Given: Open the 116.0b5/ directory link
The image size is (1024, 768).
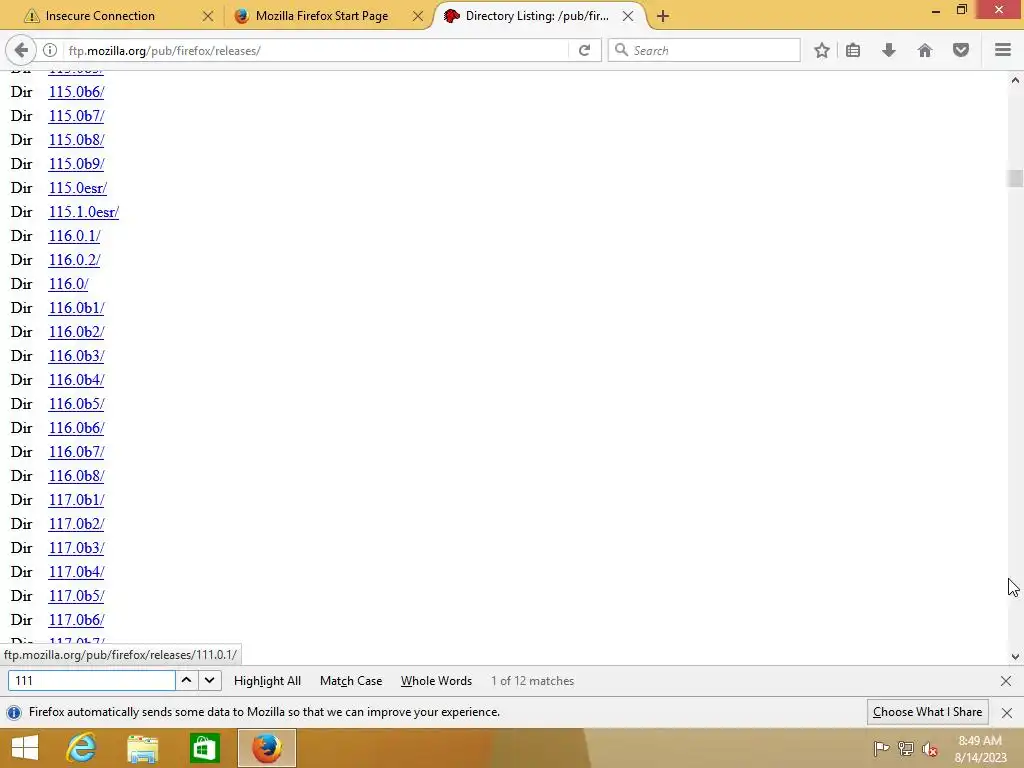Looking at the screenshot, I should [x=76, y=404].
